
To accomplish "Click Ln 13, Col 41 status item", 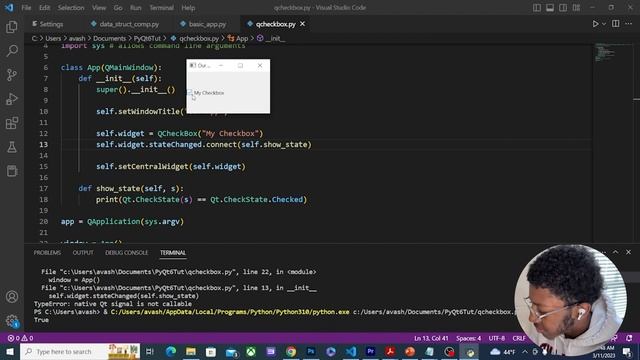I will tap(431, 338).
